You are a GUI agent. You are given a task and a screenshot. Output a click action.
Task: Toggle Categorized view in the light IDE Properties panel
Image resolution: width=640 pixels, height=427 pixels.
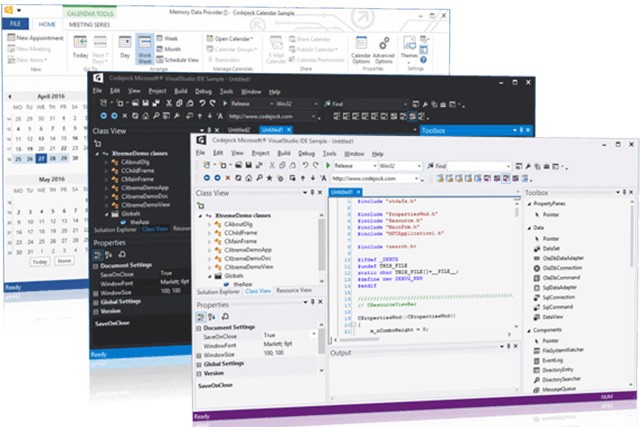pos(201,316)
